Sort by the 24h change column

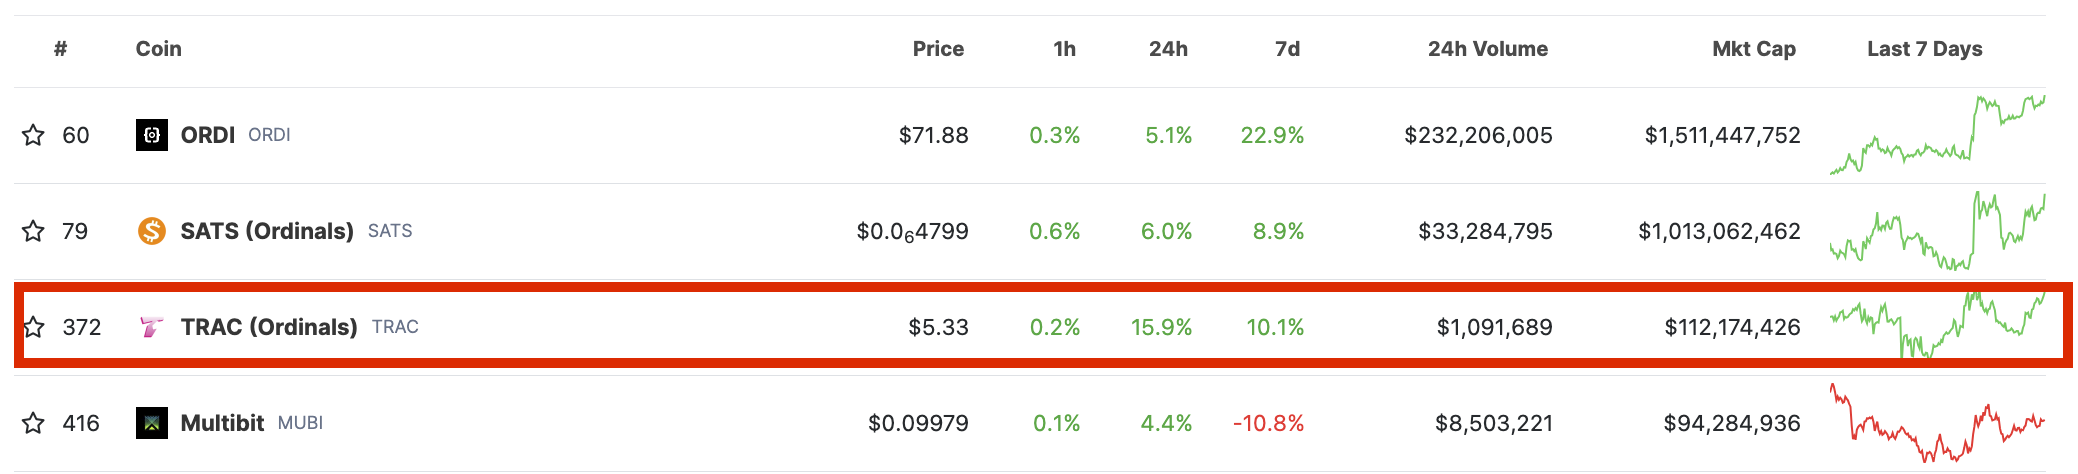[1168, 49]
